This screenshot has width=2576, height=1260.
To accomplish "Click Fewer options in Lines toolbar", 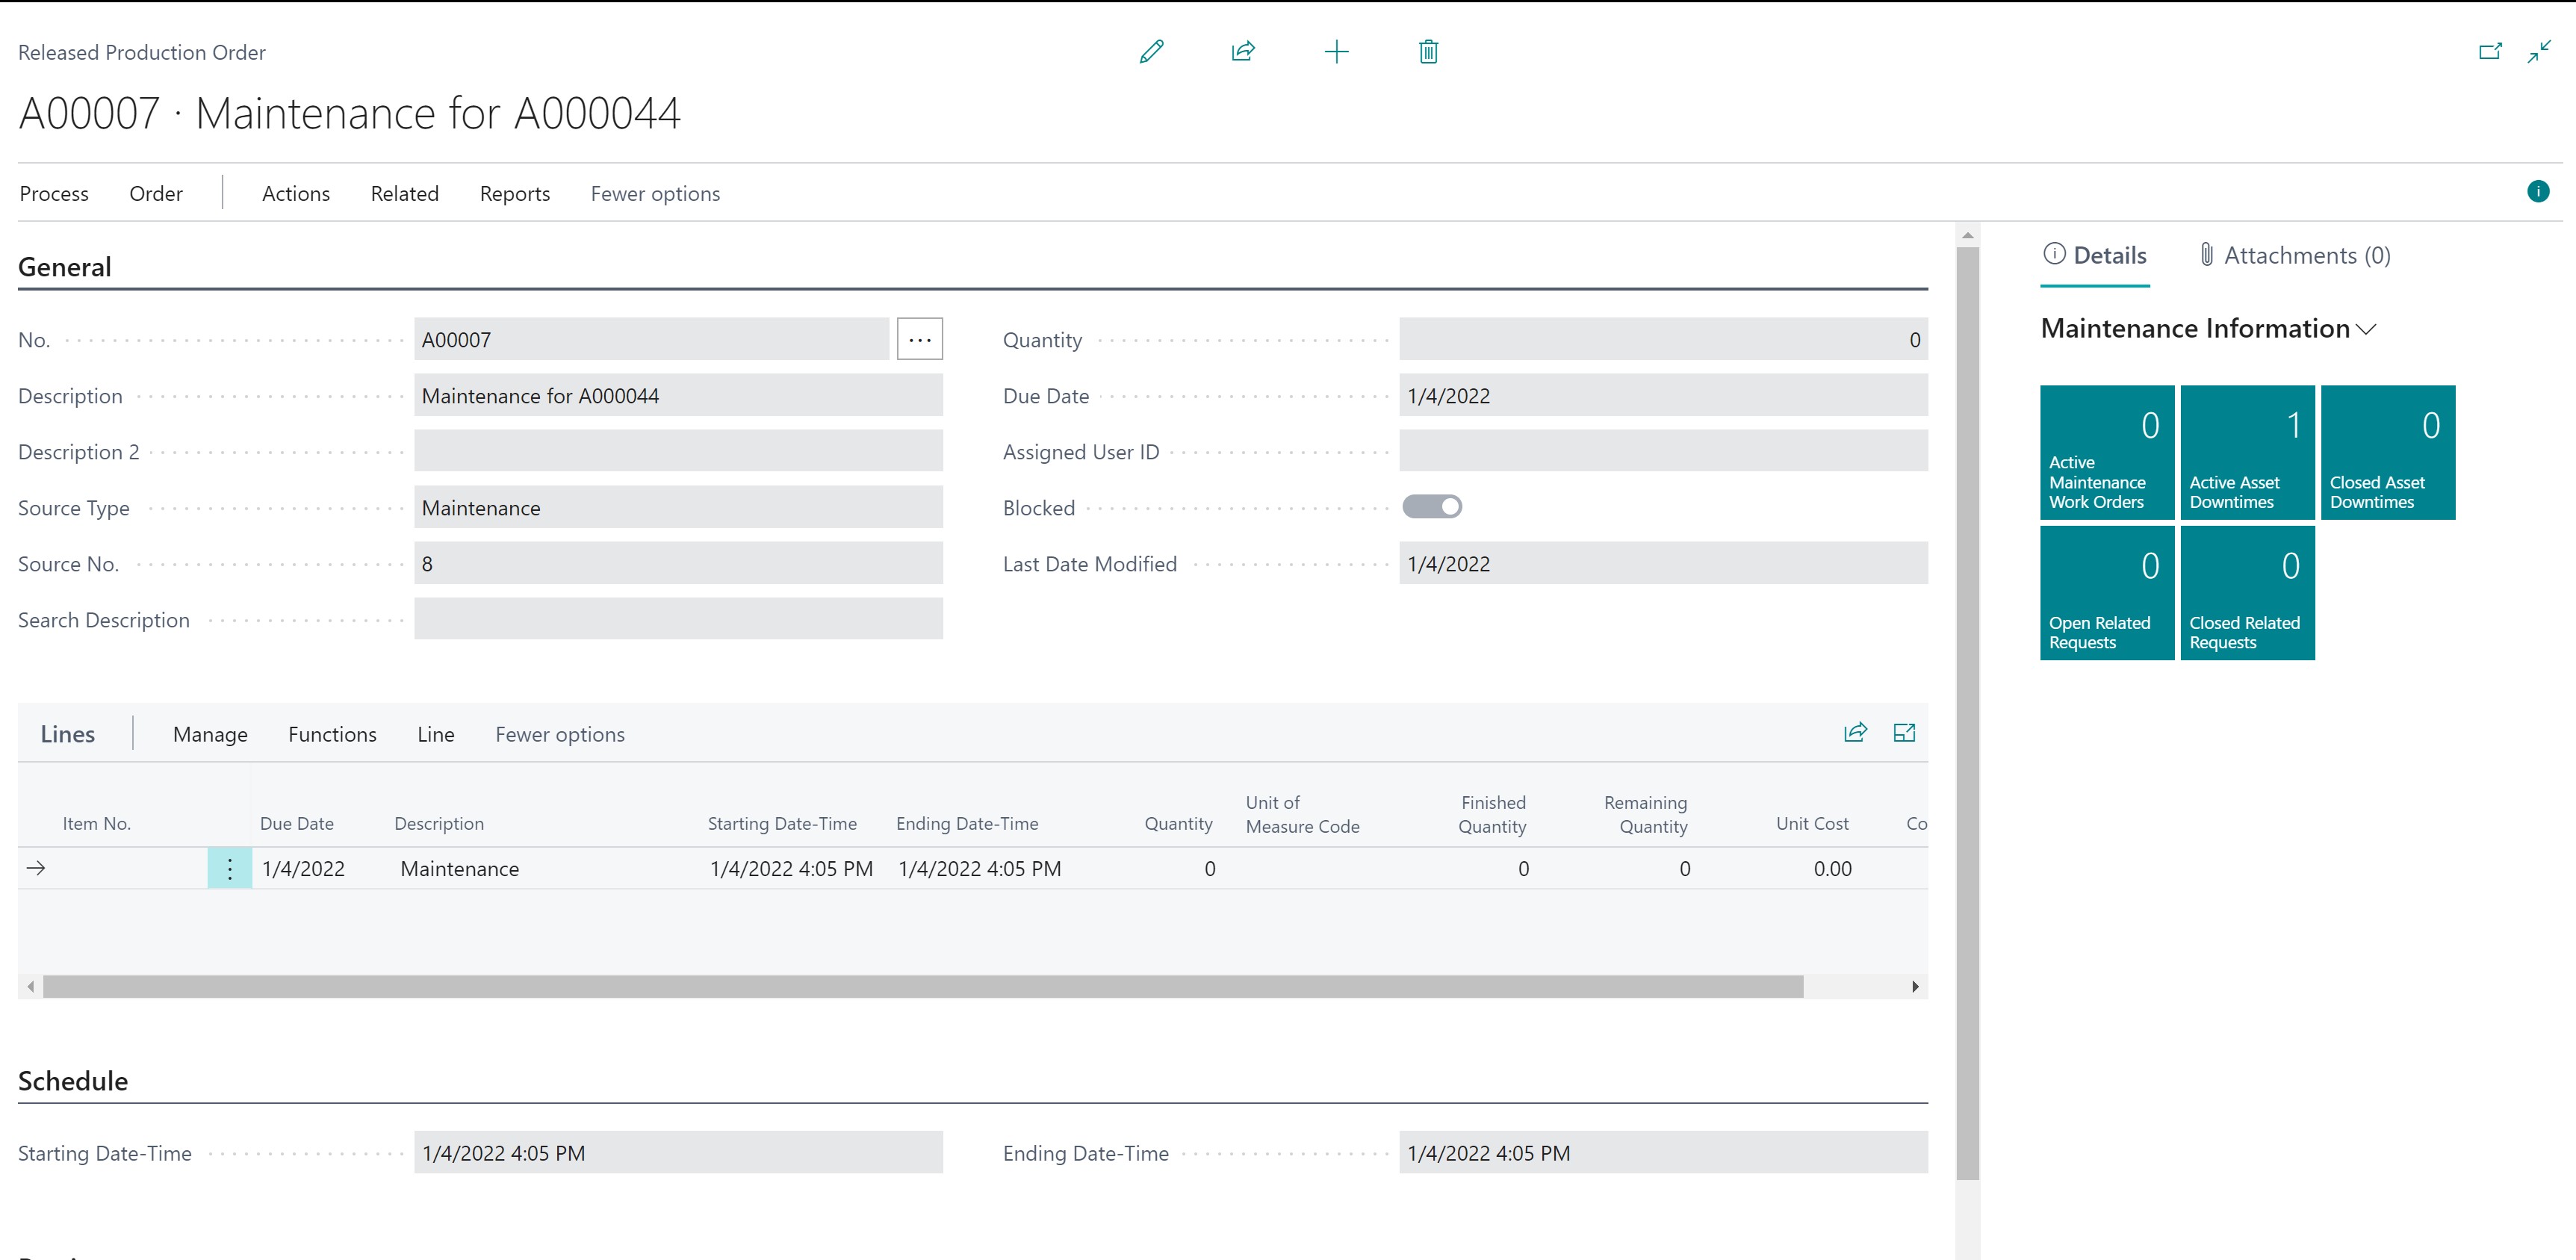I will point(560,734).
